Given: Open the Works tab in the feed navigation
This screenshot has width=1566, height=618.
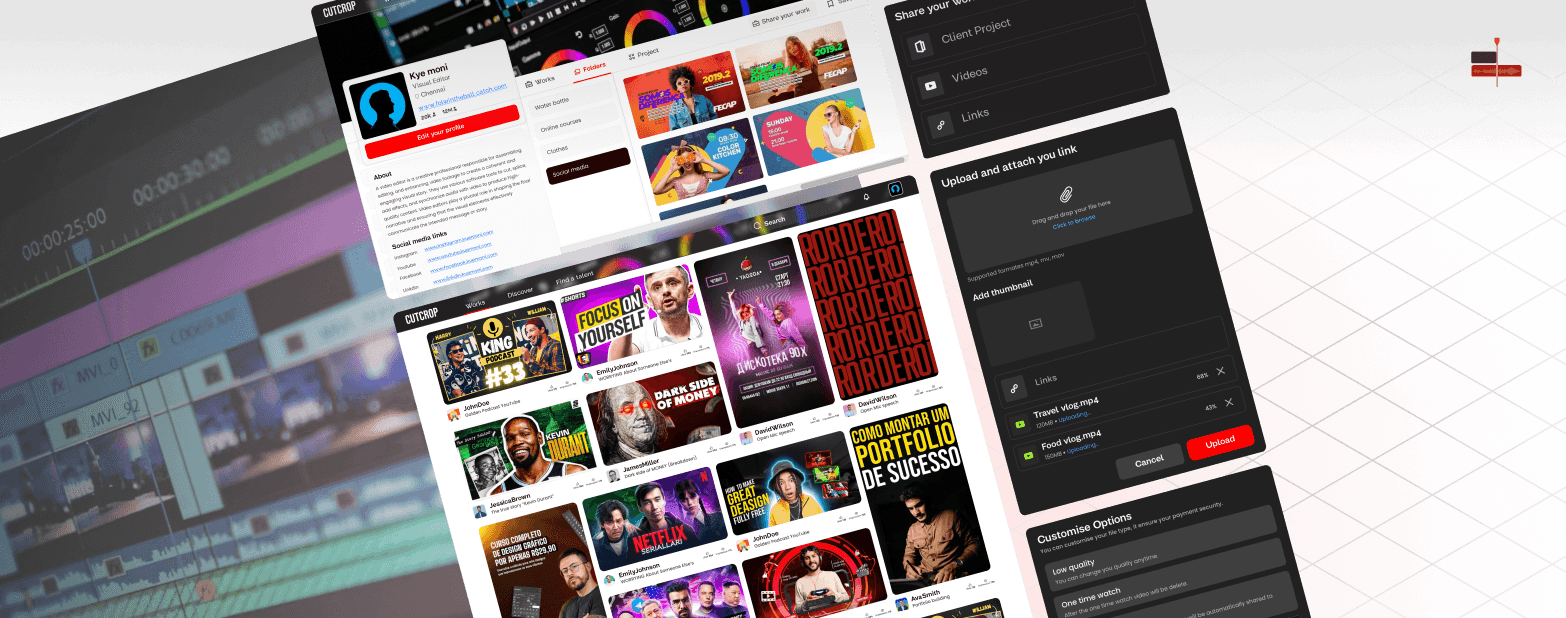Looking at the screenshot, I should pos(475,303).
